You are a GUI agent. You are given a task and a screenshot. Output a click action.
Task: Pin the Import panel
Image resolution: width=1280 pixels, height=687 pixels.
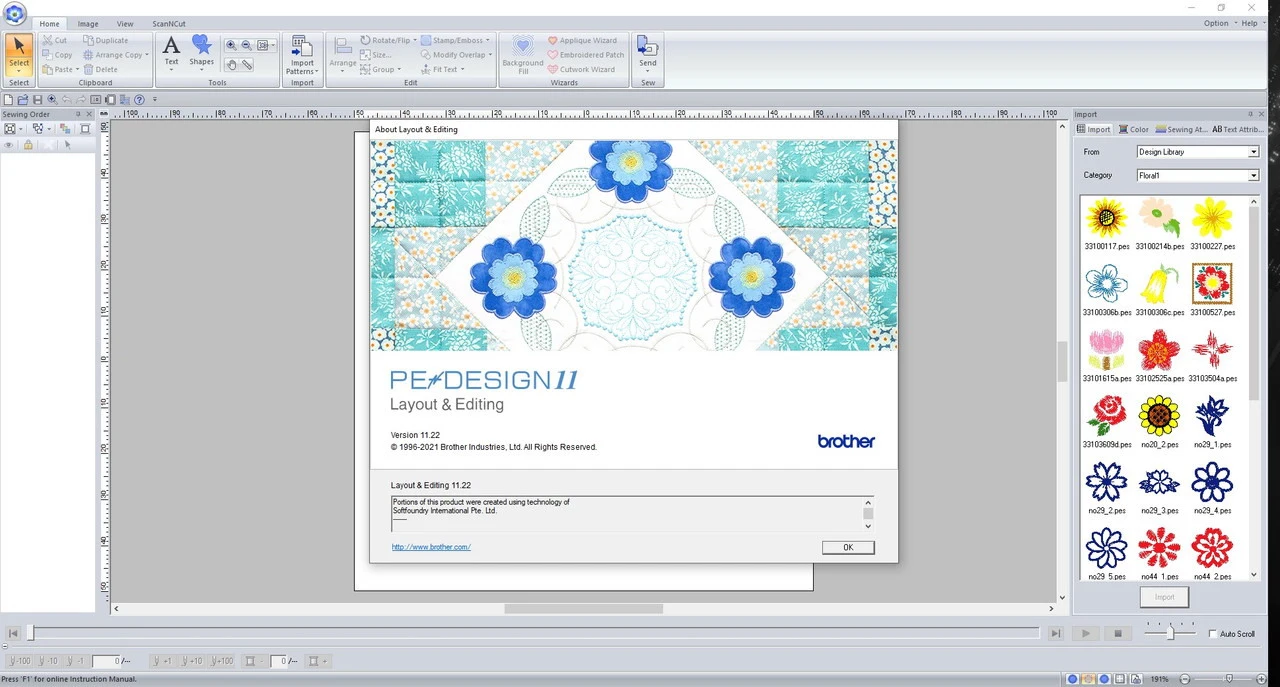pyautogui.click(x=1250, y=114)
